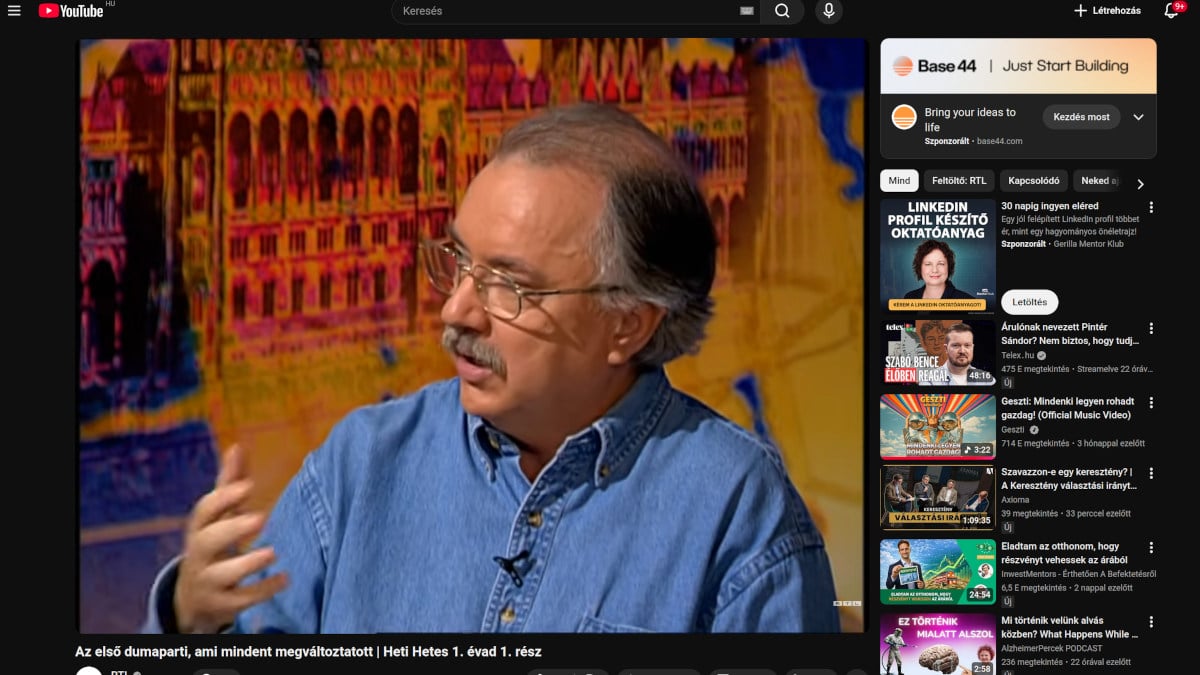Select the Mind filter chip
Screen dimensions: 1200x675
899,181
